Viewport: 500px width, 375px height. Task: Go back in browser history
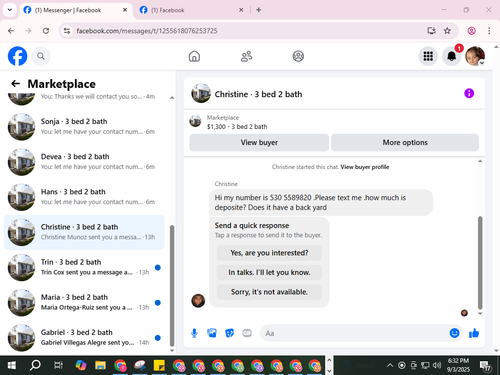11,31
